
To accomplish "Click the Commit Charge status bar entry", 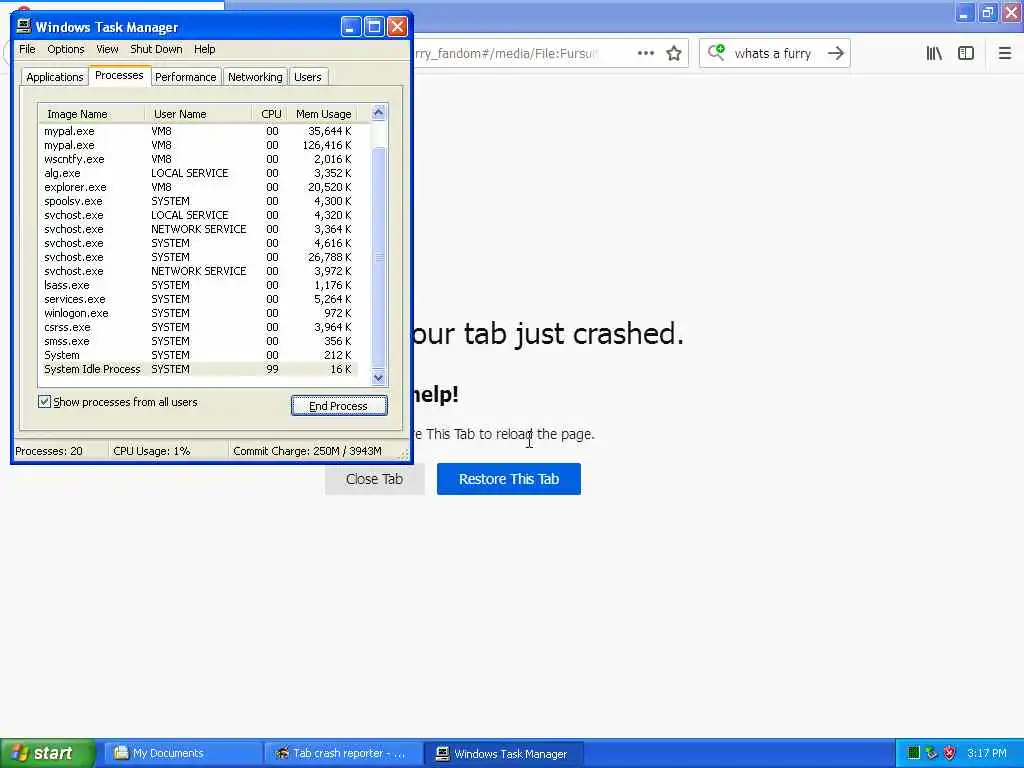I will coord(308,451).
